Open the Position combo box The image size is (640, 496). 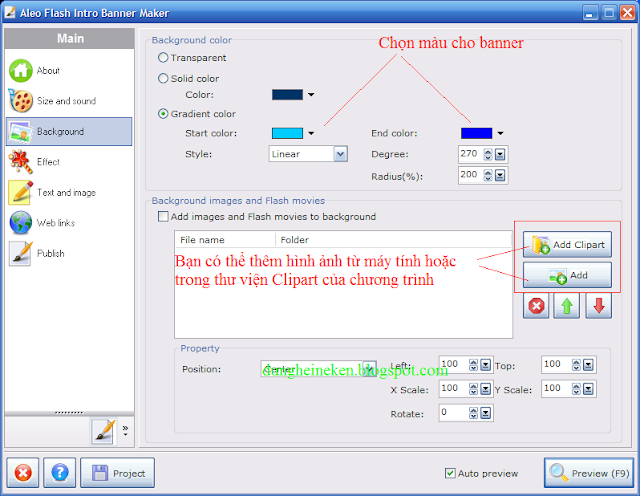click(x=319, y=369)
